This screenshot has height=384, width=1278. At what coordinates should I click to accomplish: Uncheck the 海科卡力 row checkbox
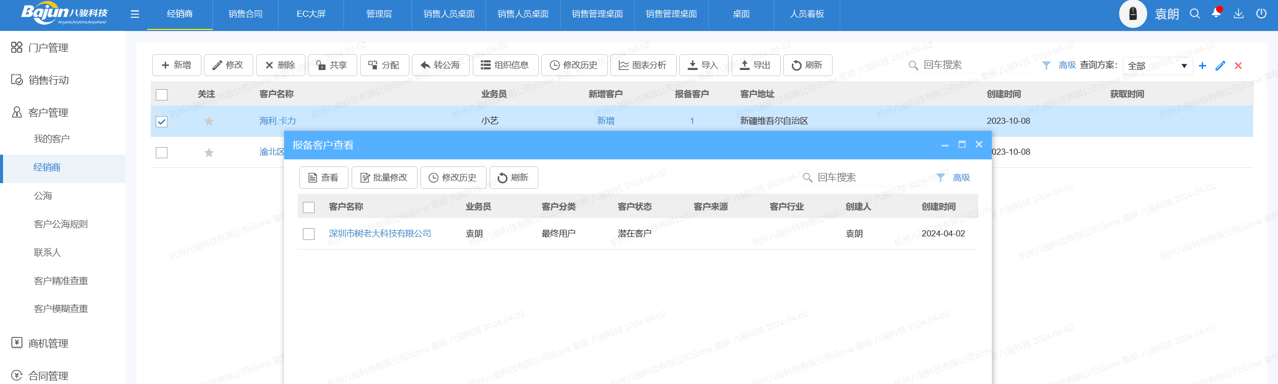tap(162, 121)
